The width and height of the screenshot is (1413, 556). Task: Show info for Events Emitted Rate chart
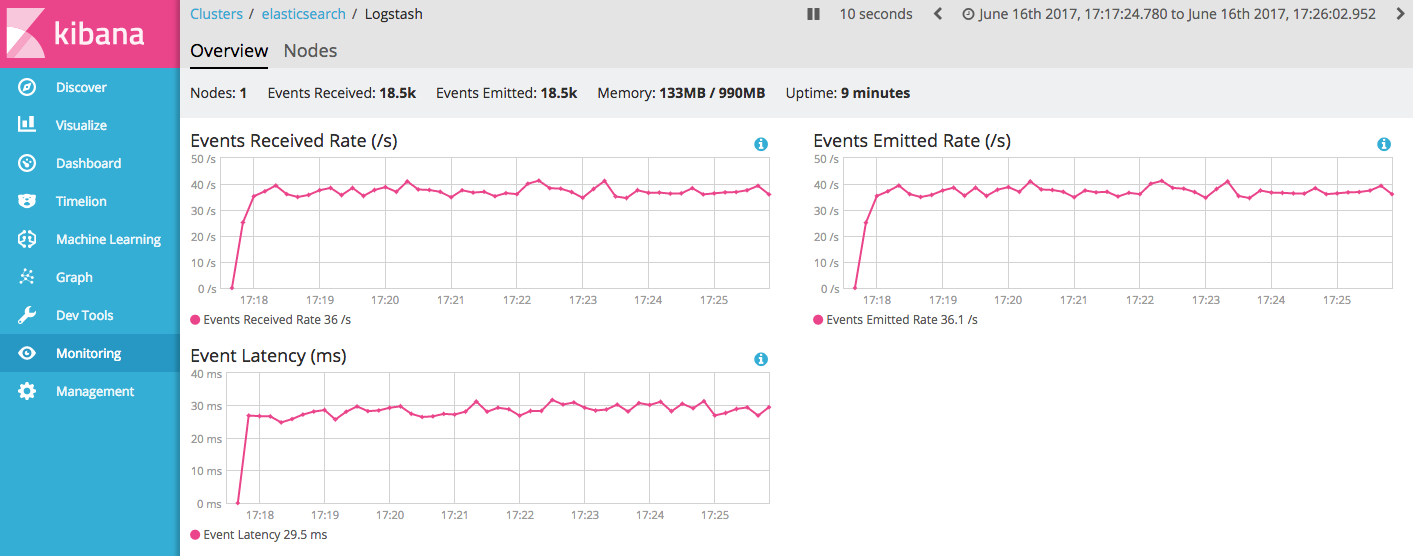pos(1384,144)
